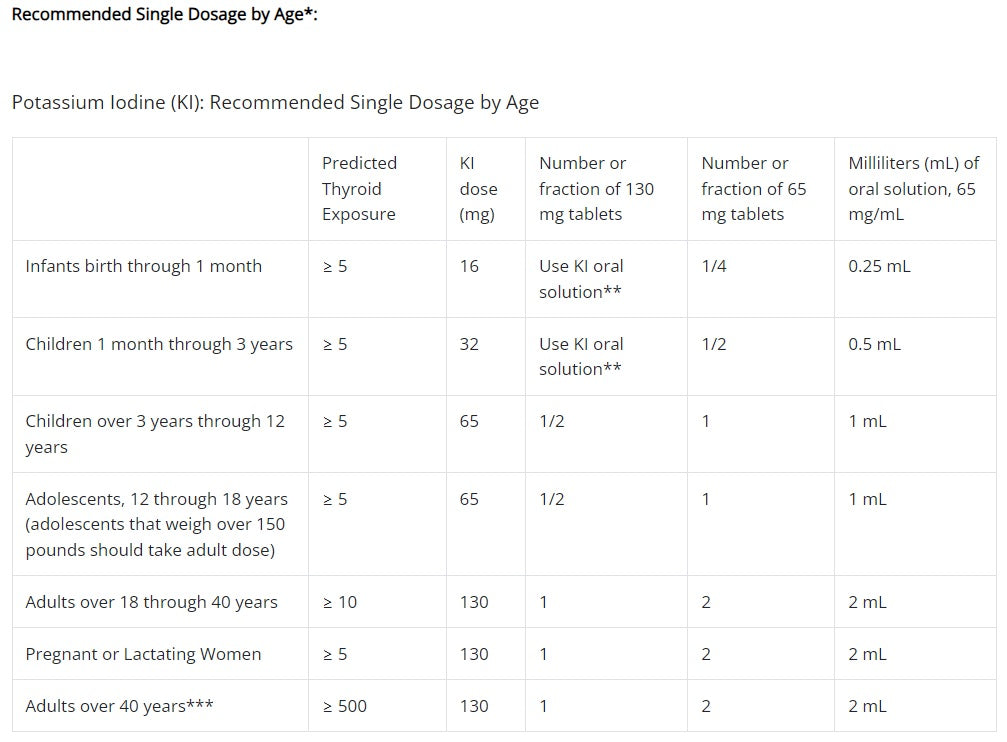Click the 'Potassium Iodine (KI)' table title
This screenshot has height=742, width=1007.
[275, 102]
